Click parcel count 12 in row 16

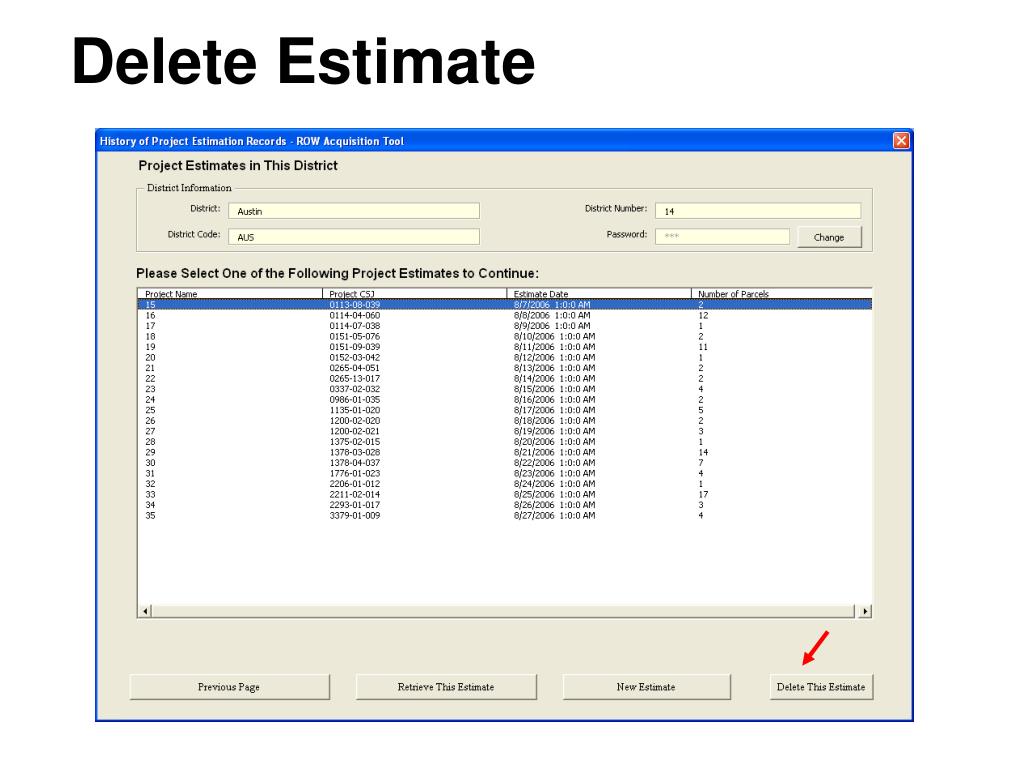point(703,315)
